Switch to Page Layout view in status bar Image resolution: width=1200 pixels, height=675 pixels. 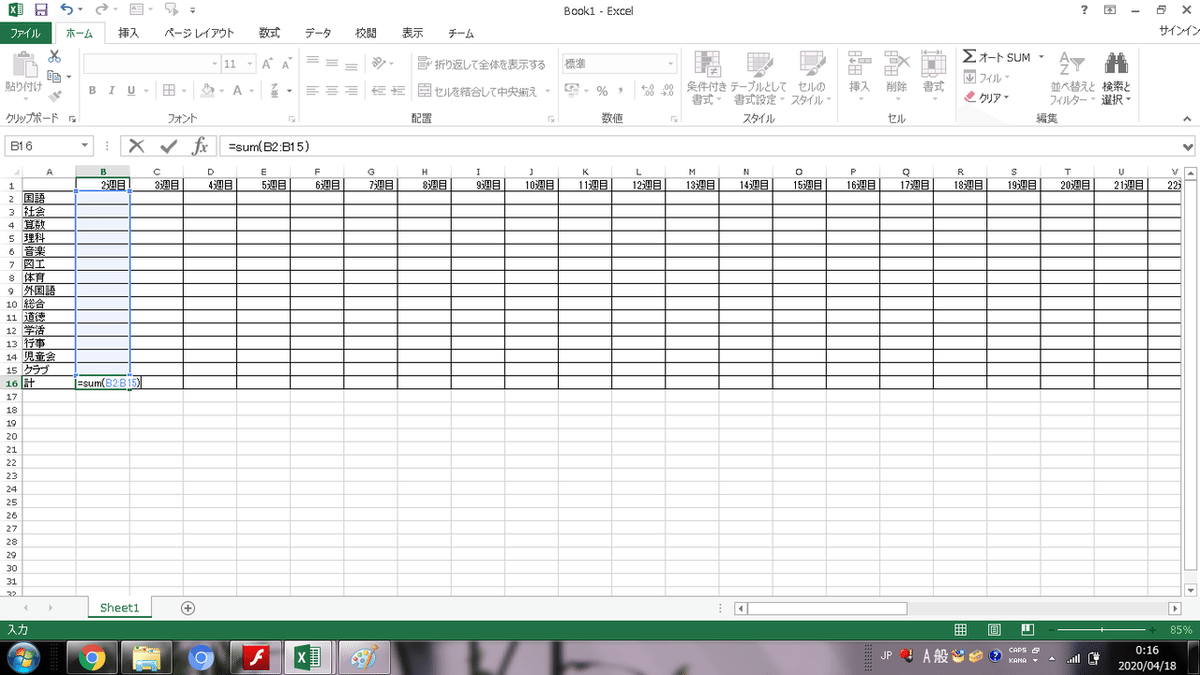point(994,630)
